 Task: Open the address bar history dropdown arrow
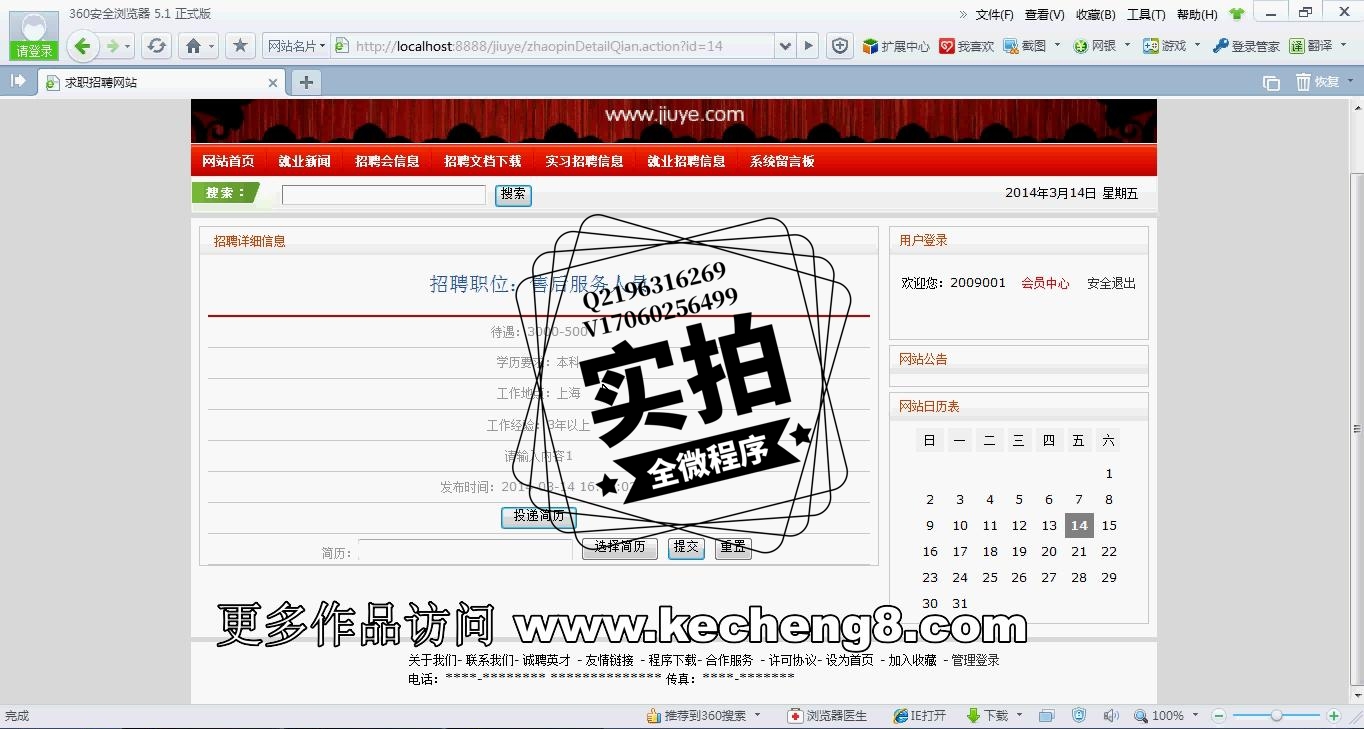coord(785,46)
